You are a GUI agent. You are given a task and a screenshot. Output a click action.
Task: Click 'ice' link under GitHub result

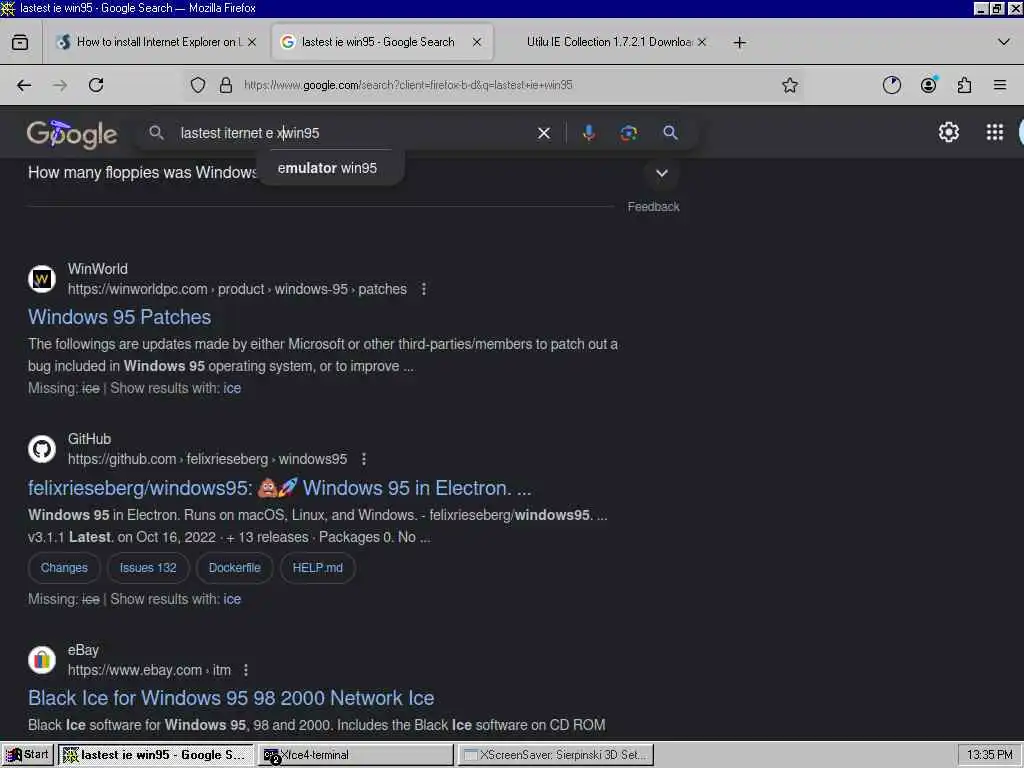click(232, 600)
